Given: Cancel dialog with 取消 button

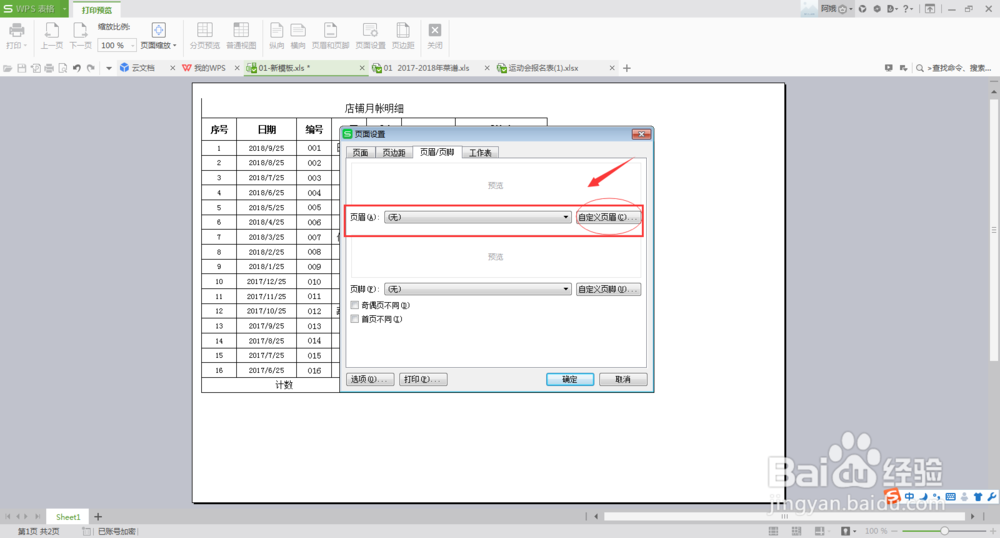Looking at the screenshot, I should [623, 379].
